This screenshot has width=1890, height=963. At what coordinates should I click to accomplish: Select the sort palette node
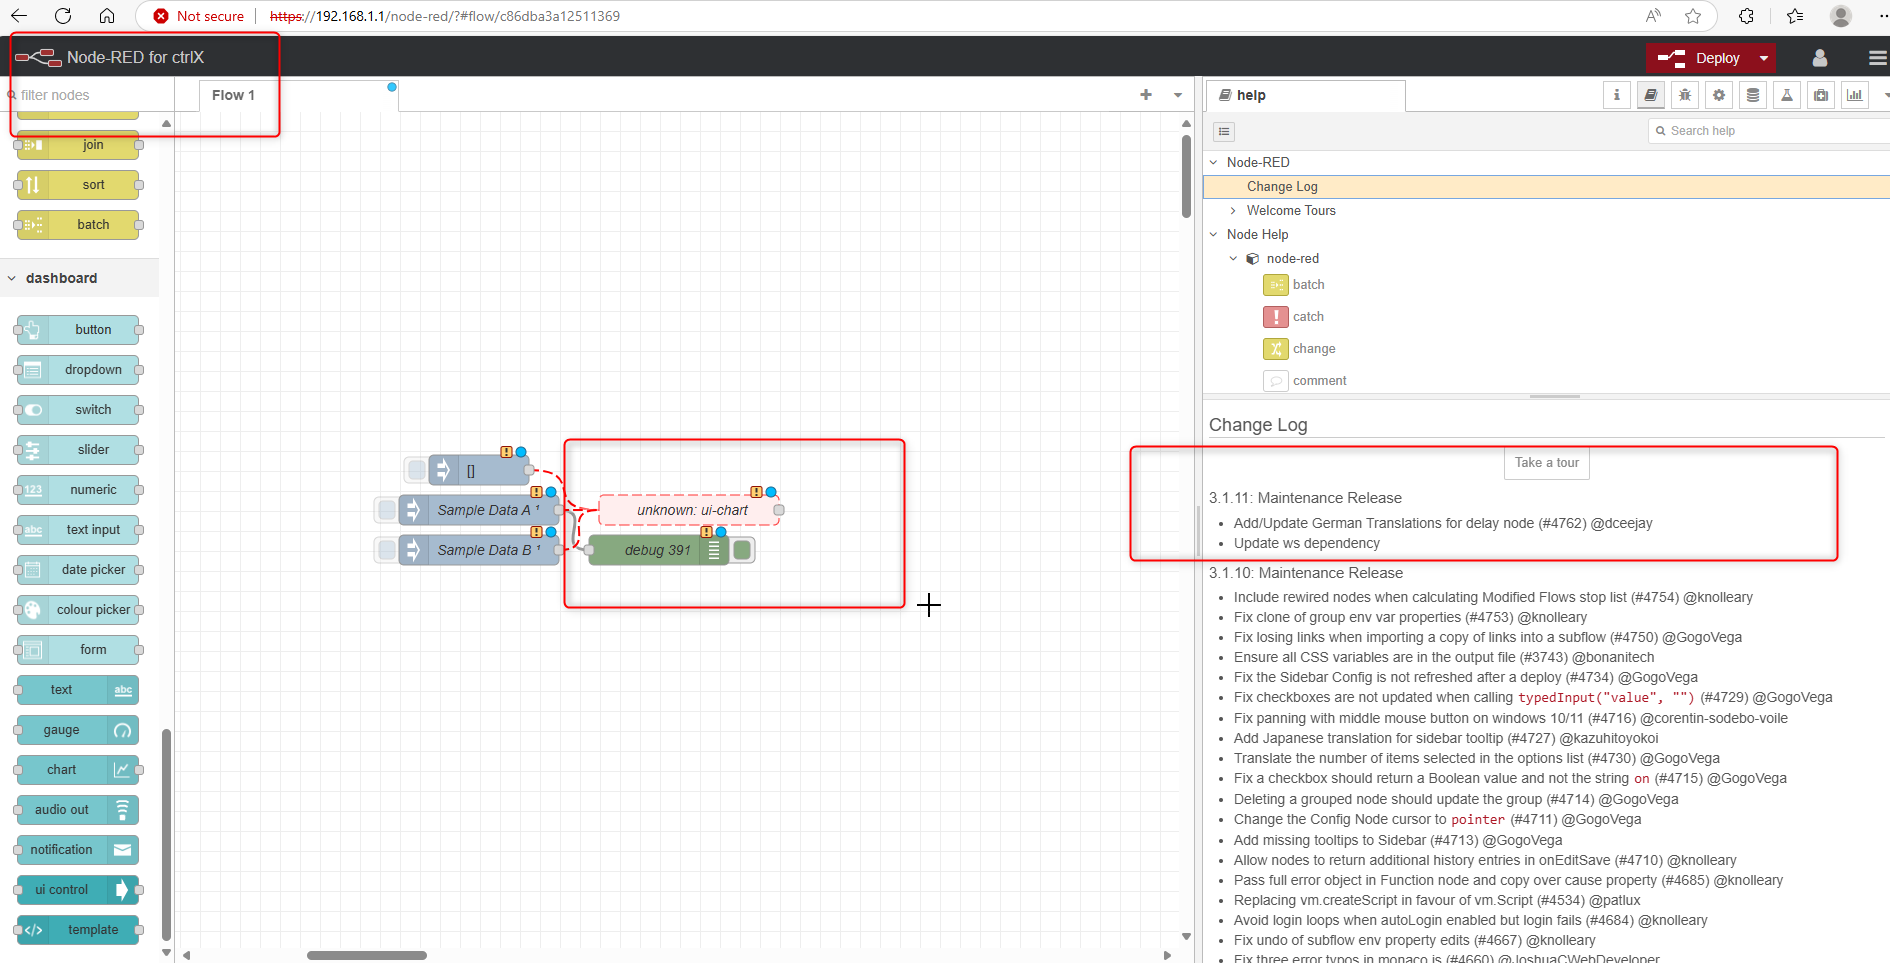[78, 185]
